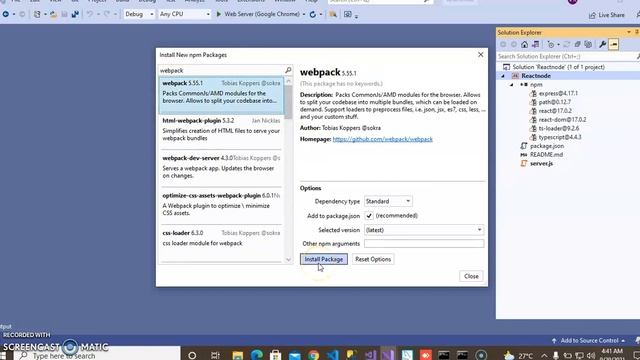Click Add to Source Control in status bar

click(589, 340)
